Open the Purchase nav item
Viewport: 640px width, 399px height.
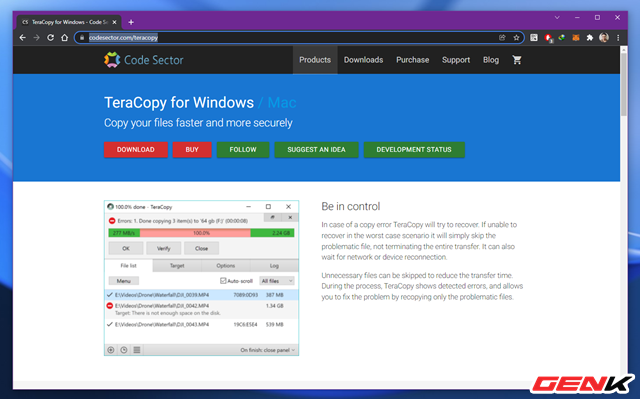pyautogui.click(x=412, y=60)
